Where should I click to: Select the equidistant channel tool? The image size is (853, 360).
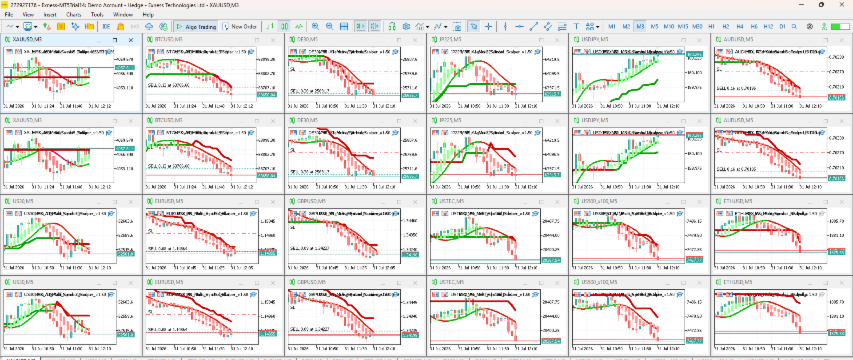tap(548, 26)
